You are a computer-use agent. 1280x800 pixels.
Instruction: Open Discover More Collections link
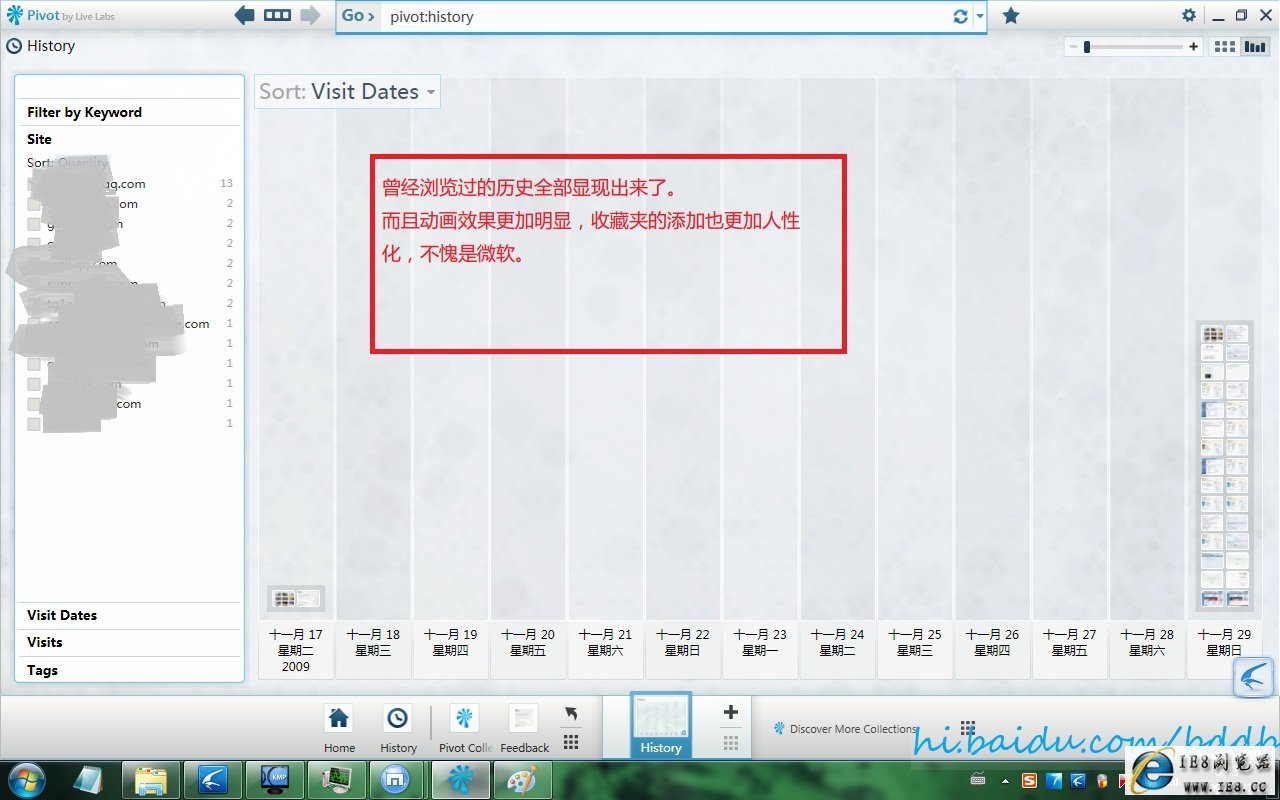846,729
